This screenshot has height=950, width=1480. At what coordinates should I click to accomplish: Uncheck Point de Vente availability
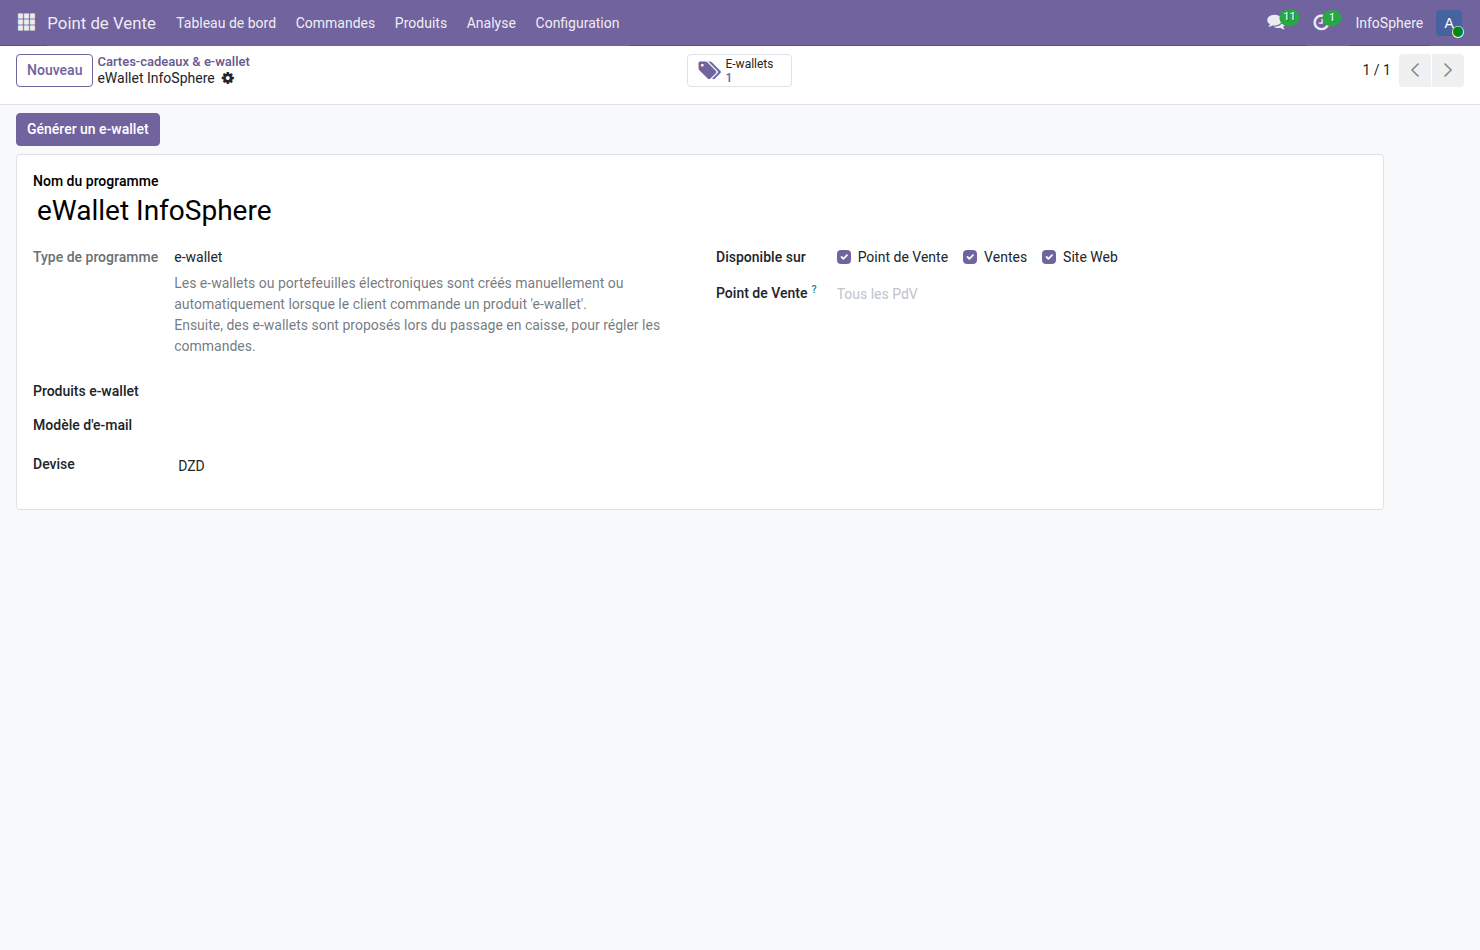click(x=843, y=256)
